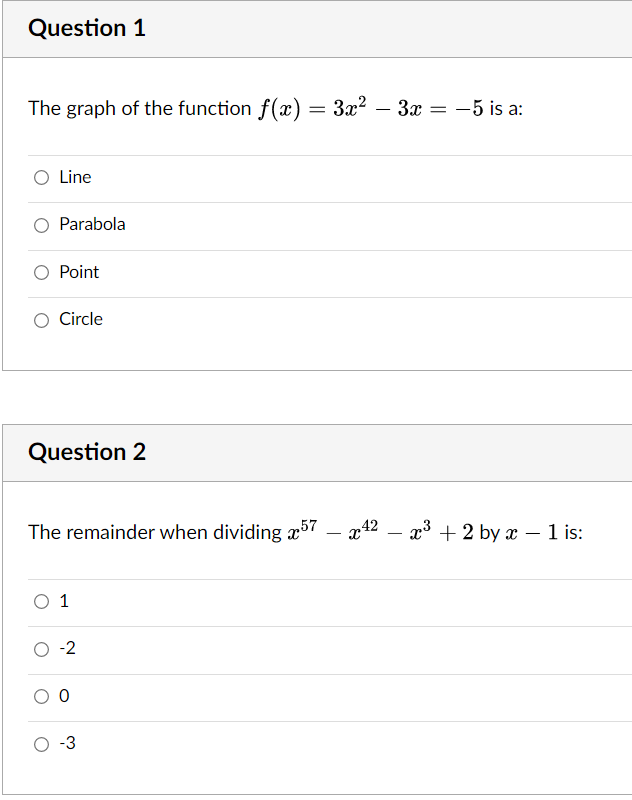Select answer 0 for Question 2
Screen dimensions: 632x800
[x=41, y=696]
